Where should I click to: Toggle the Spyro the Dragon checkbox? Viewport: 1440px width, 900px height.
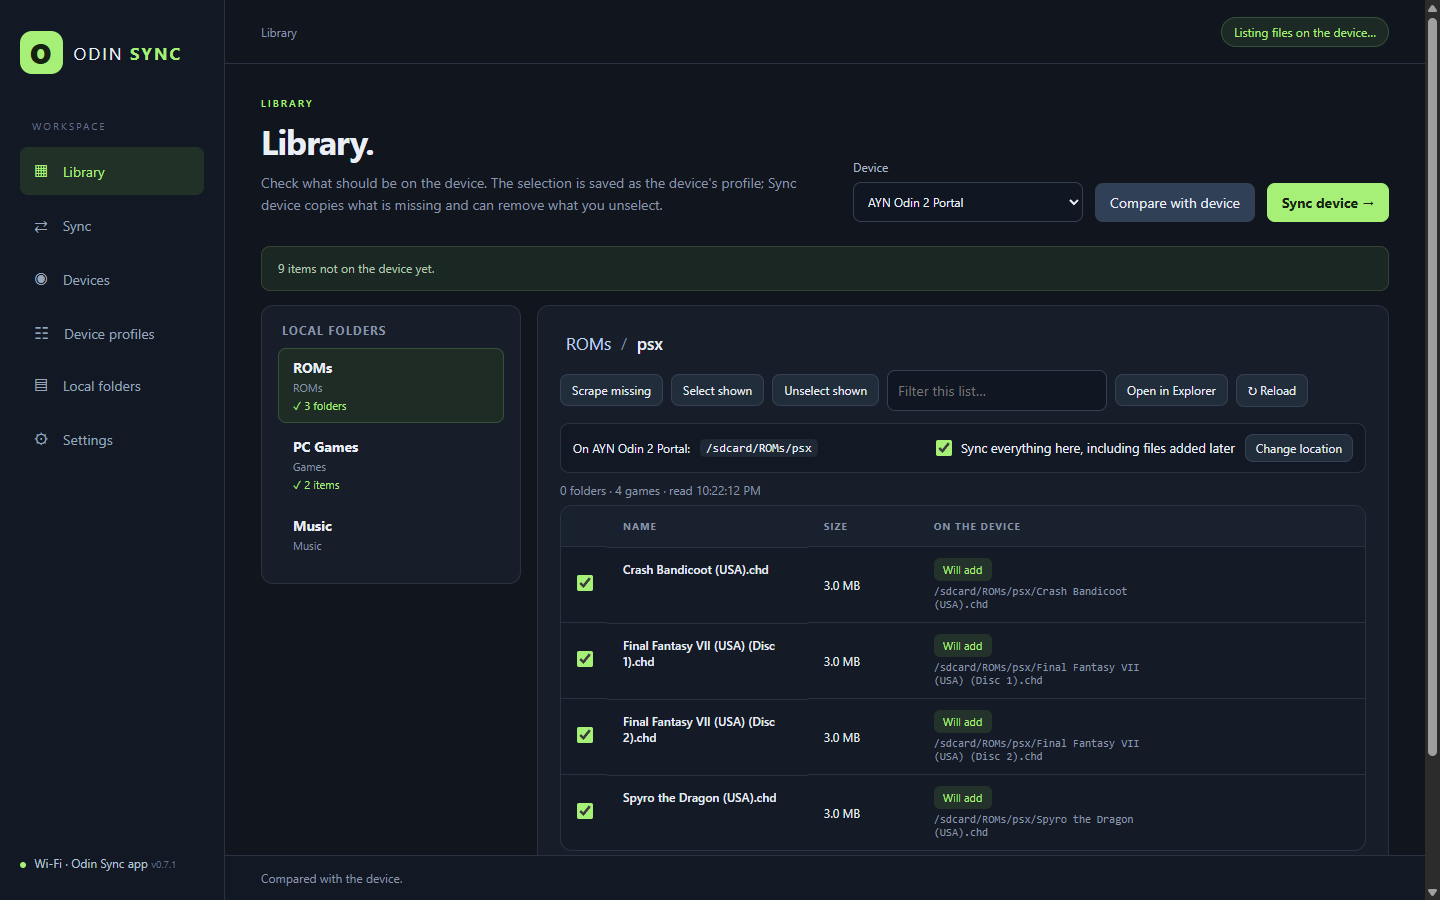585,811
